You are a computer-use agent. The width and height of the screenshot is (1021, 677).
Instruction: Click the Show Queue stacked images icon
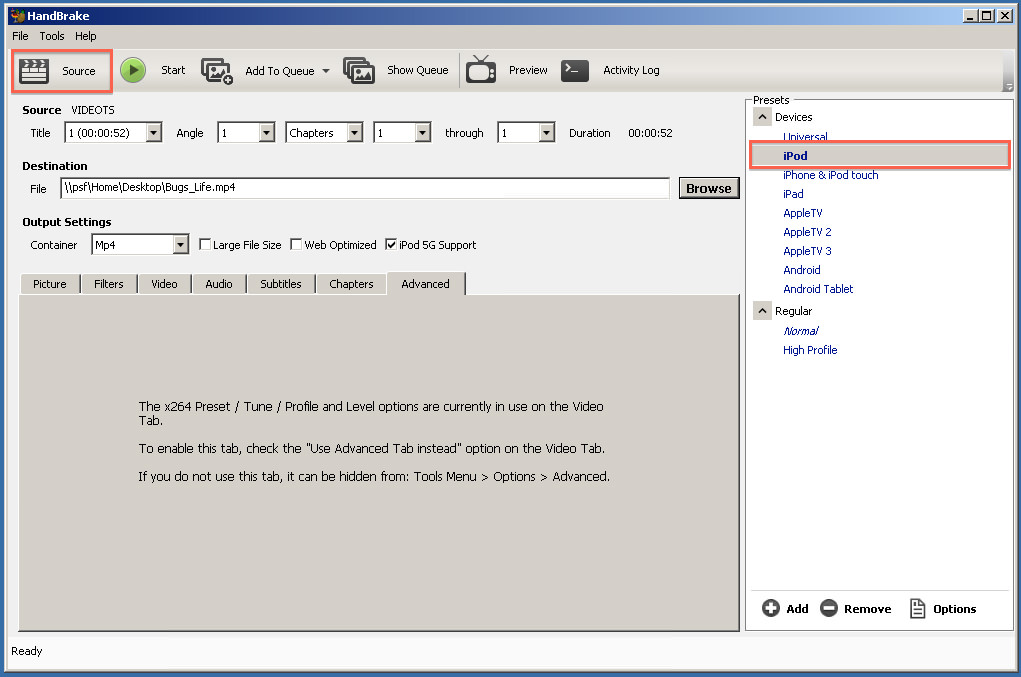tap(359, 70)
